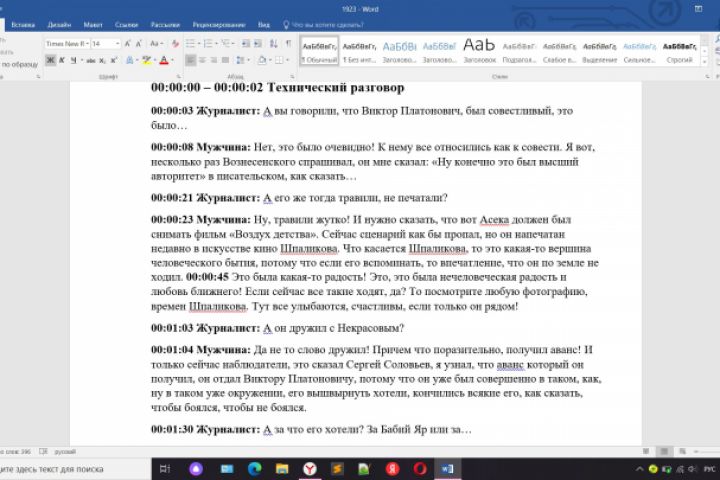
Task: Sort text icon
Action: click(x=274, y=44)
